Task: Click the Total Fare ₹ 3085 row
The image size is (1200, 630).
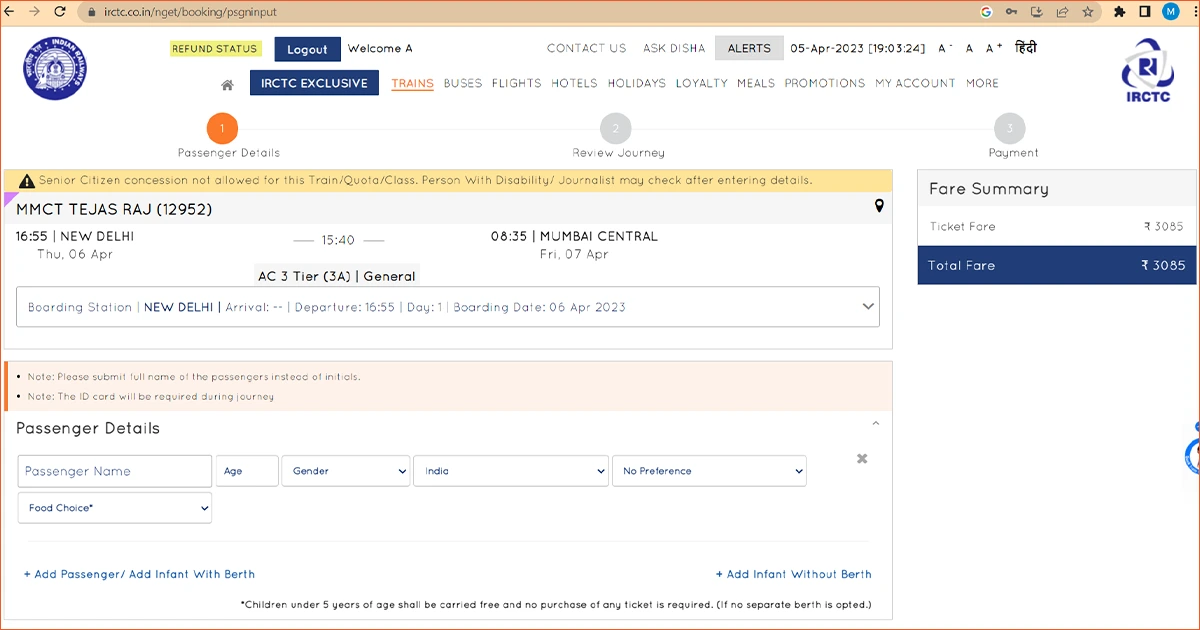Action: pos(1056,265)
